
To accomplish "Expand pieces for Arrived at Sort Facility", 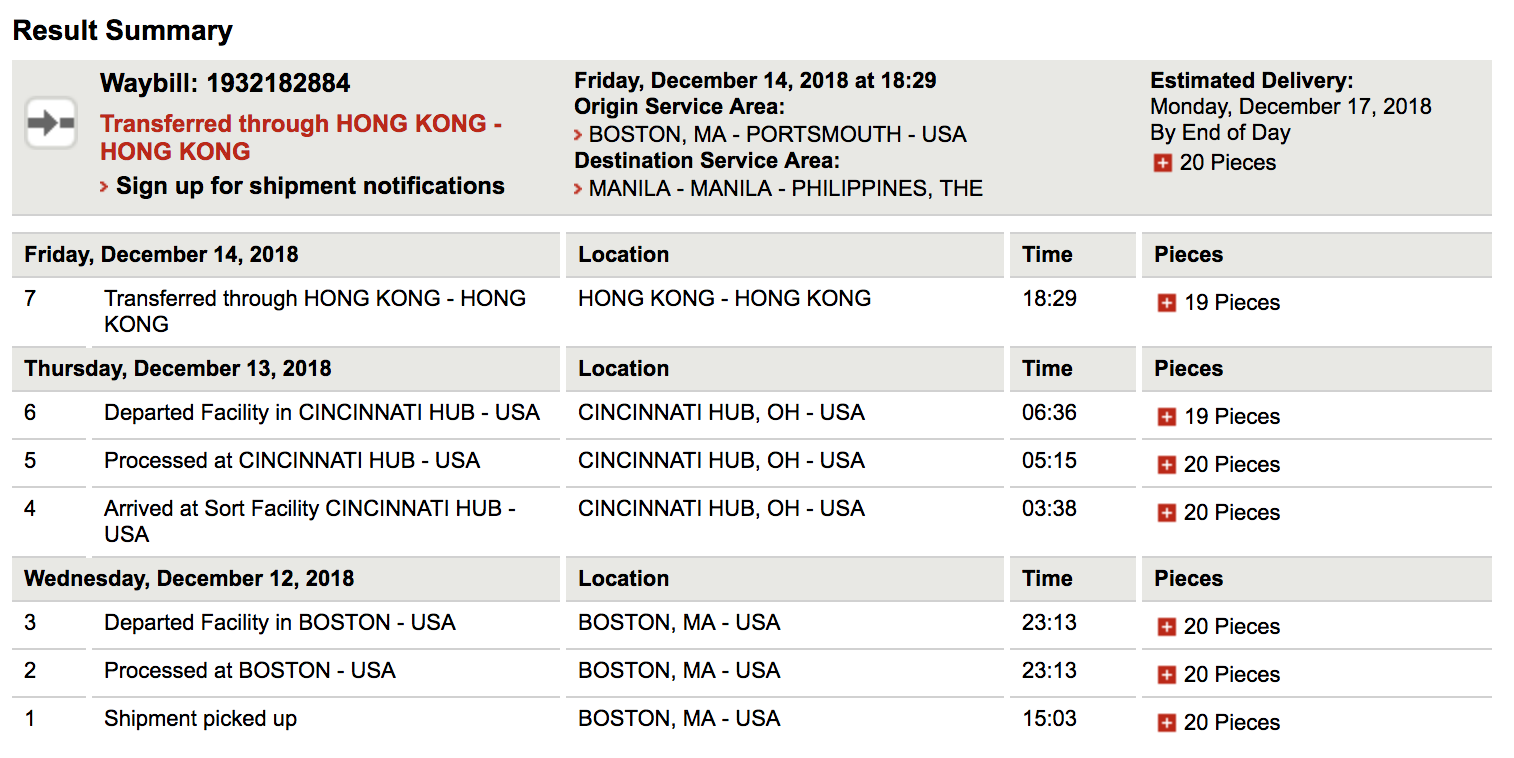I will coord(1166,513).
